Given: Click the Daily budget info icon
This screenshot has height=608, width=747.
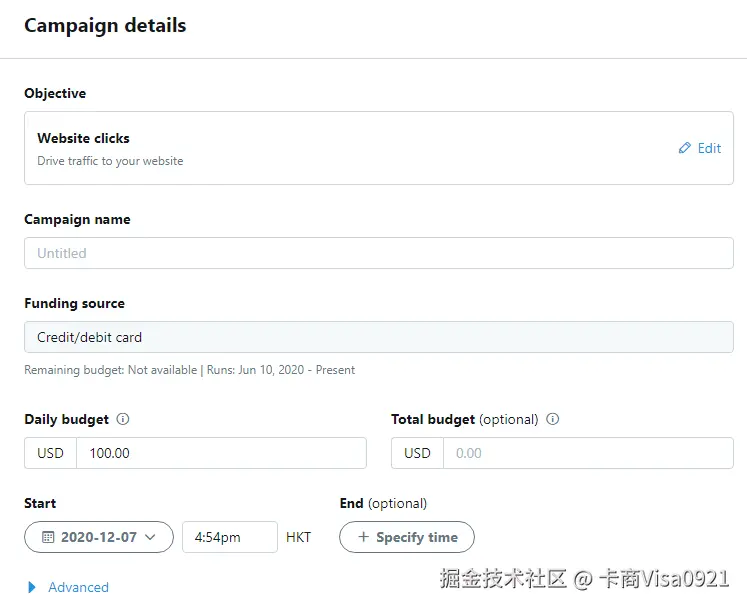Looking at the screenshot, I should pos(123,420).
